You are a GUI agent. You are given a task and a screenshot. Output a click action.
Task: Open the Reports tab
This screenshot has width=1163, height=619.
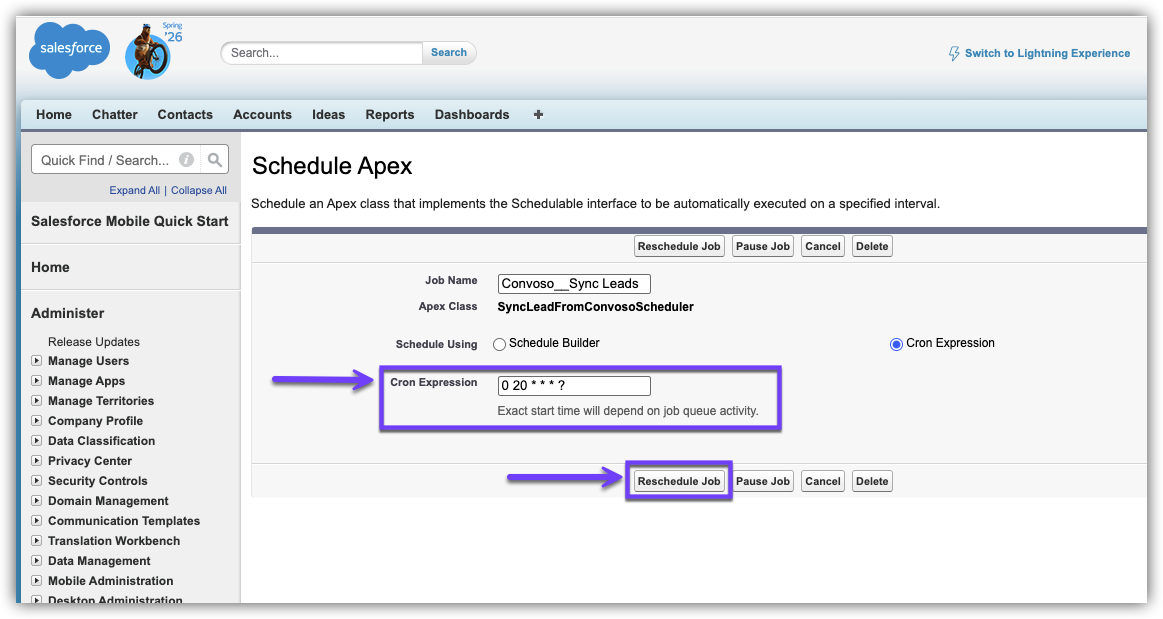389,115
